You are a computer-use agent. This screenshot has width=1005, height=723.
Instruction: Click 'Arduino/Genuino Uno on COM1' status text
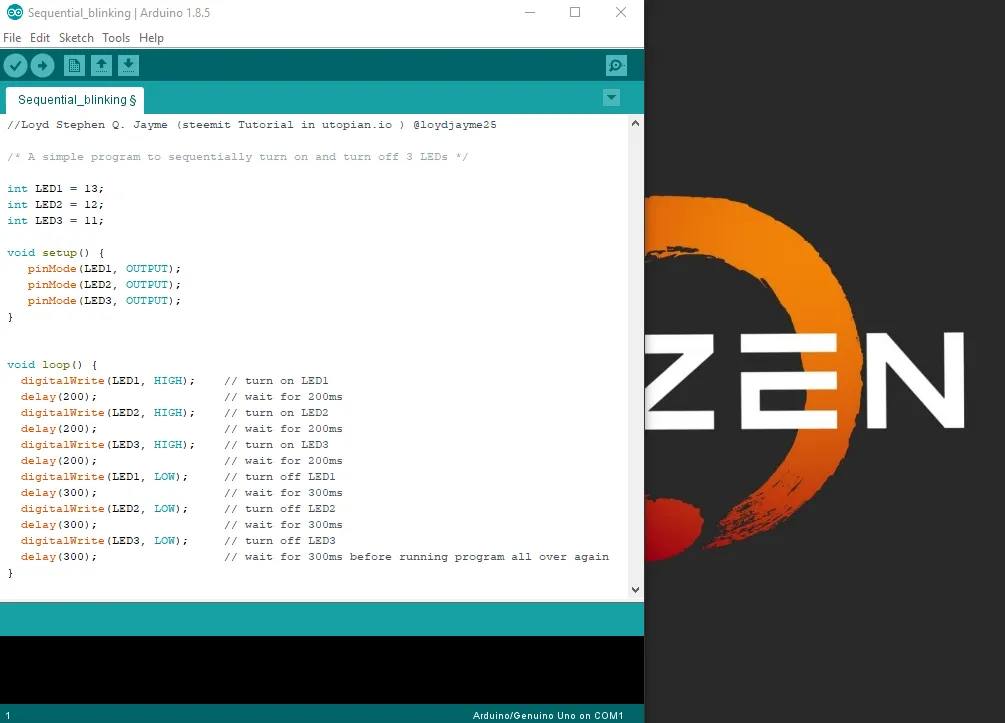coord(548,715)
